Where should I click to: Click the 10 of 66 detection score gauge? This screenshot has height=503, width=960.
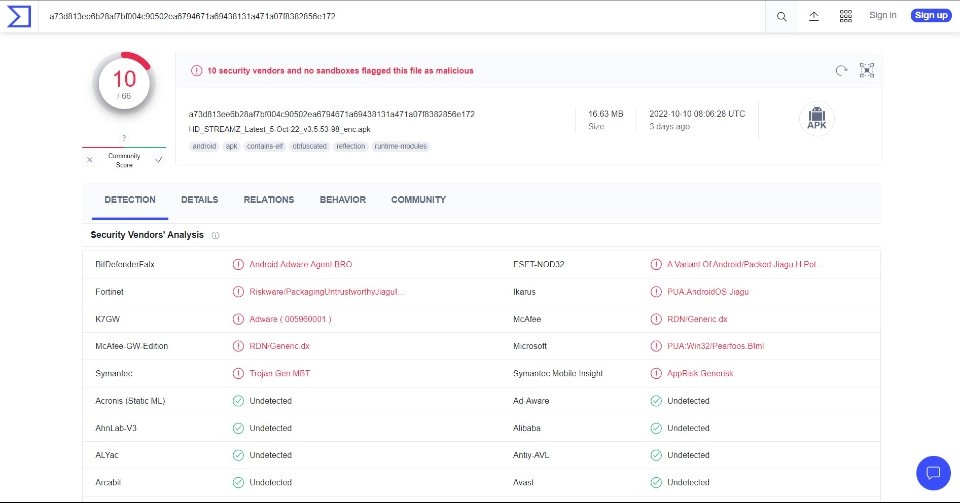(x=124, y=84)
